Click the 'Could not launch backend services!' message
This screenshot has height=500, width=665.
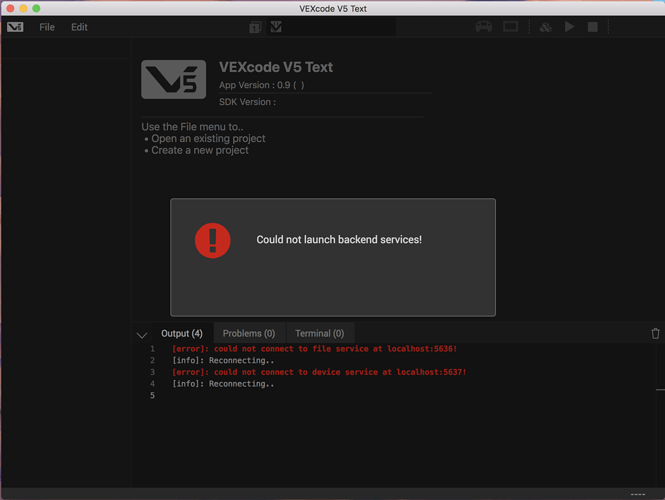[339, 240]
